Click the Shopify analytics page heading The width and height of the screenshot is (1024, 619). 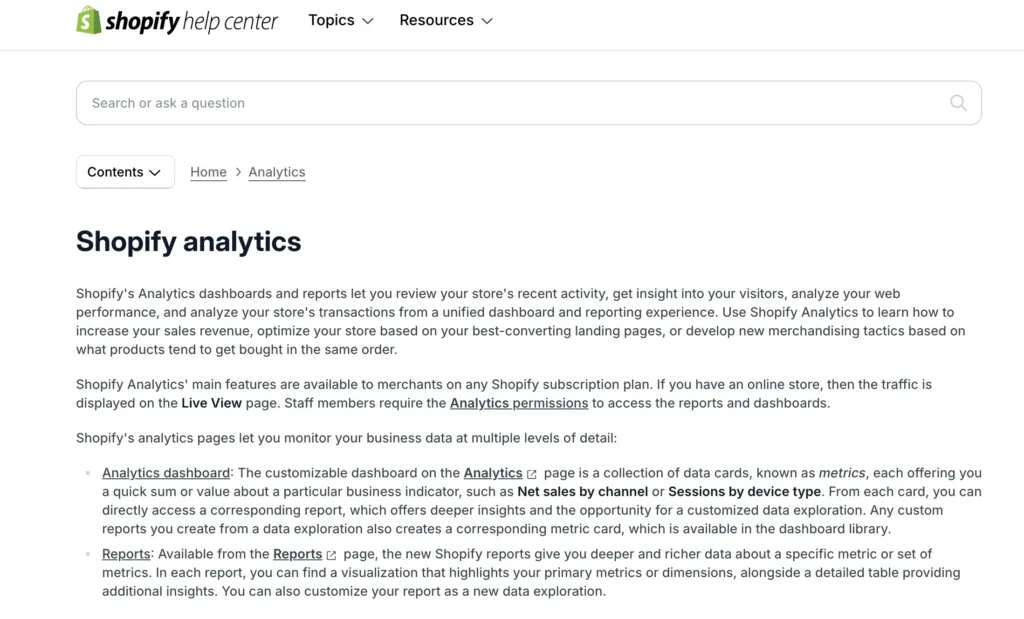(x=188, y=241)
